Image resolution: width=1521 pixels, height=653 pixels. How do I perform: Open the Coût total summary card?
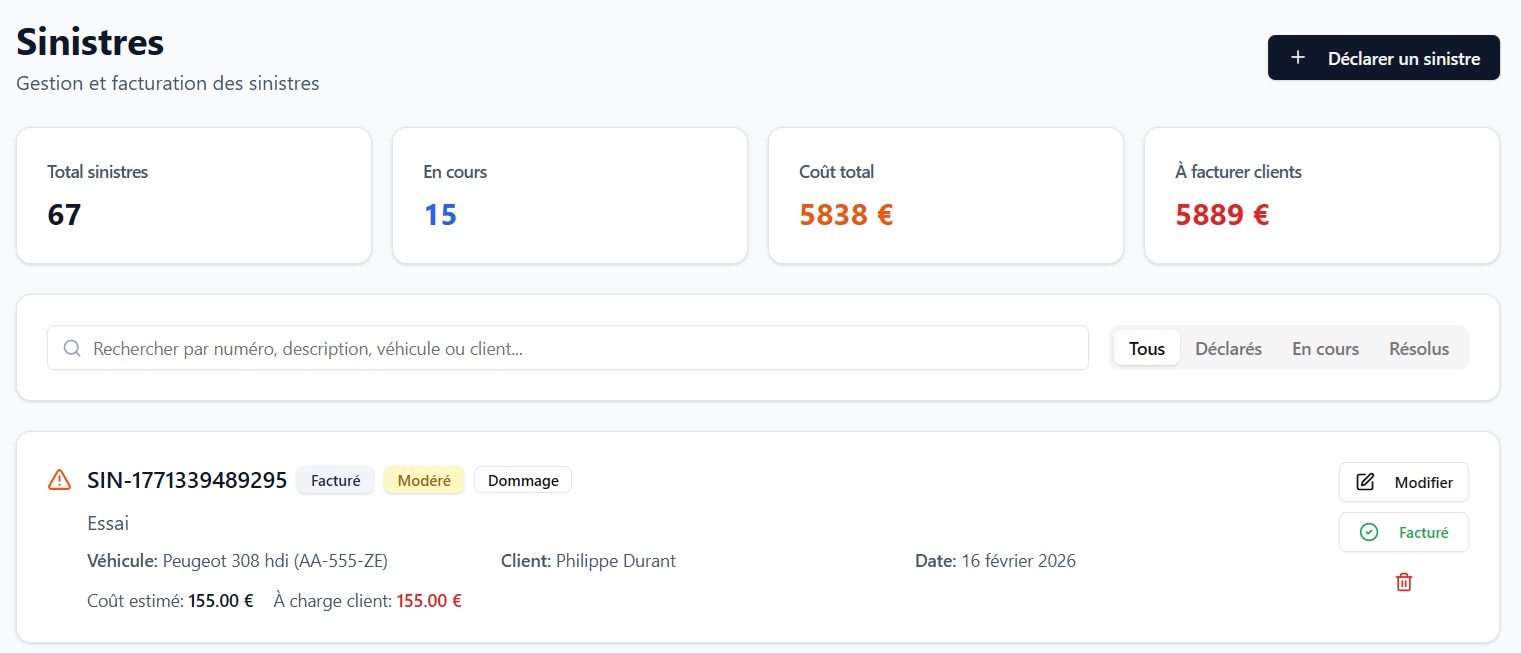(945, 196)
